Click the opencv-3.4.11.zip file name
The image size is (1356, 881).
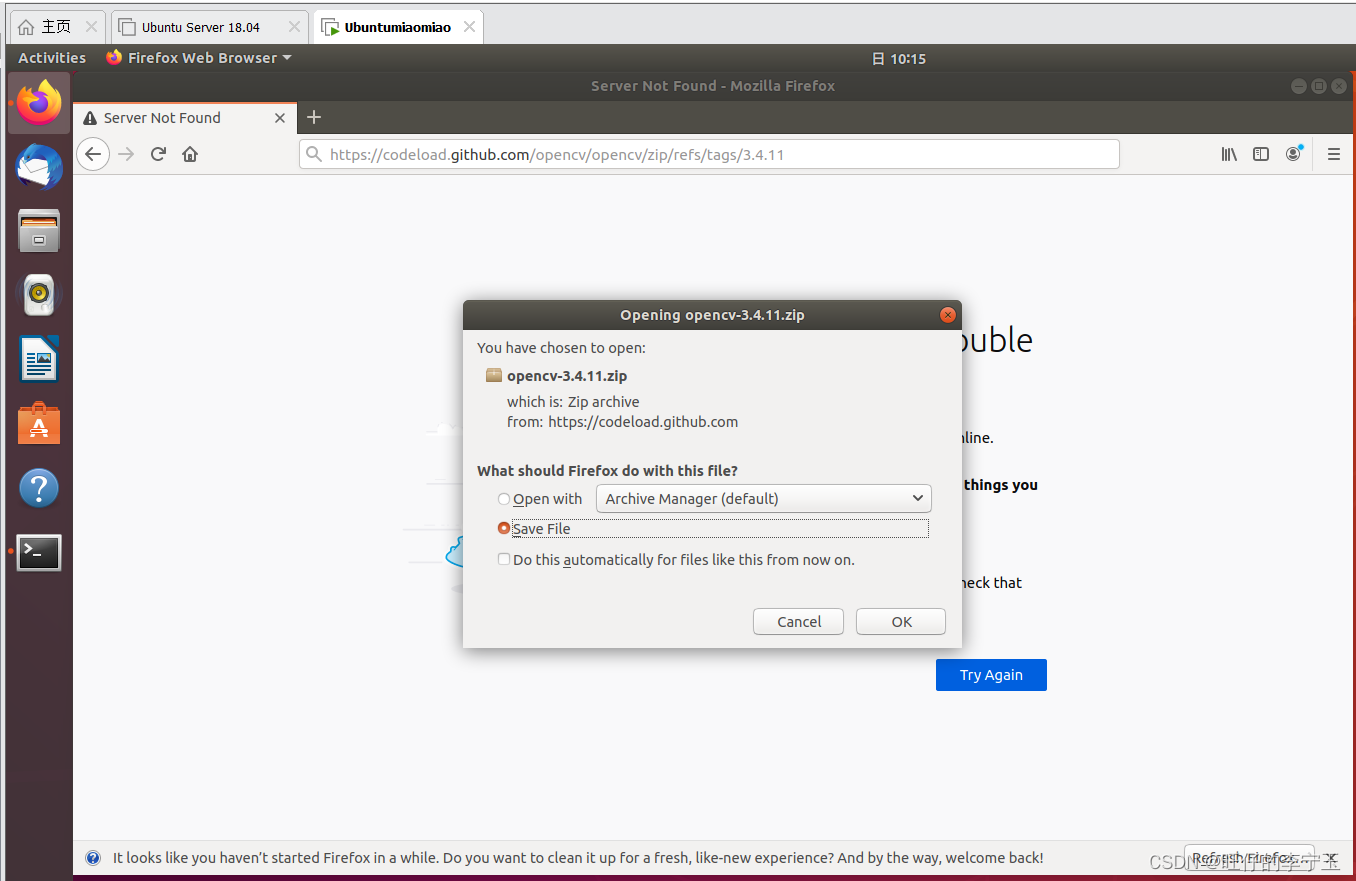[x=567, y=376]
